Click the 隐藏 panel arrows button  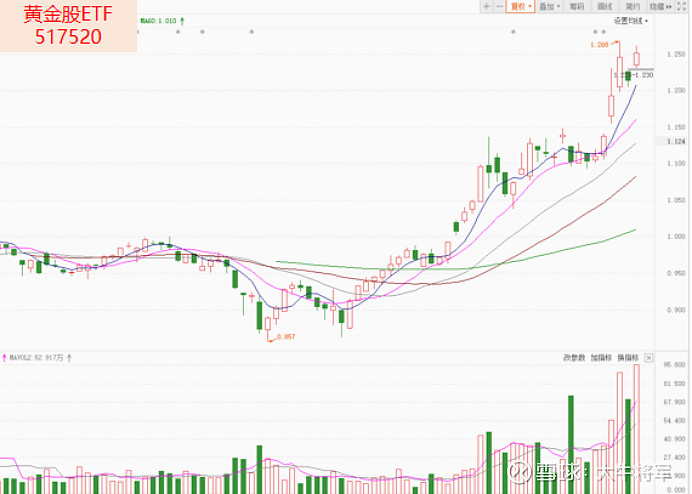click(x=660, y=6)
